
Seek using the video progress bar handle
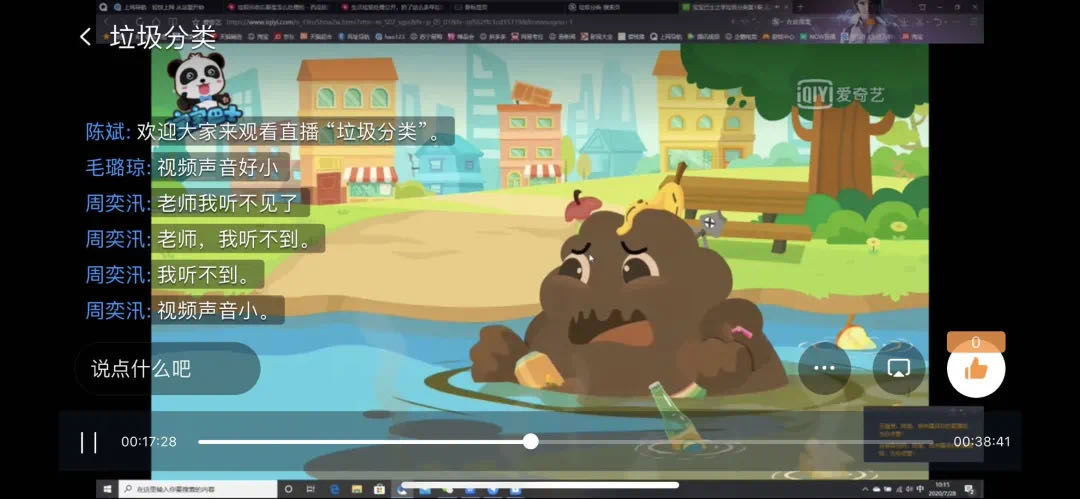pyautogui.click(x=530, y=441)
